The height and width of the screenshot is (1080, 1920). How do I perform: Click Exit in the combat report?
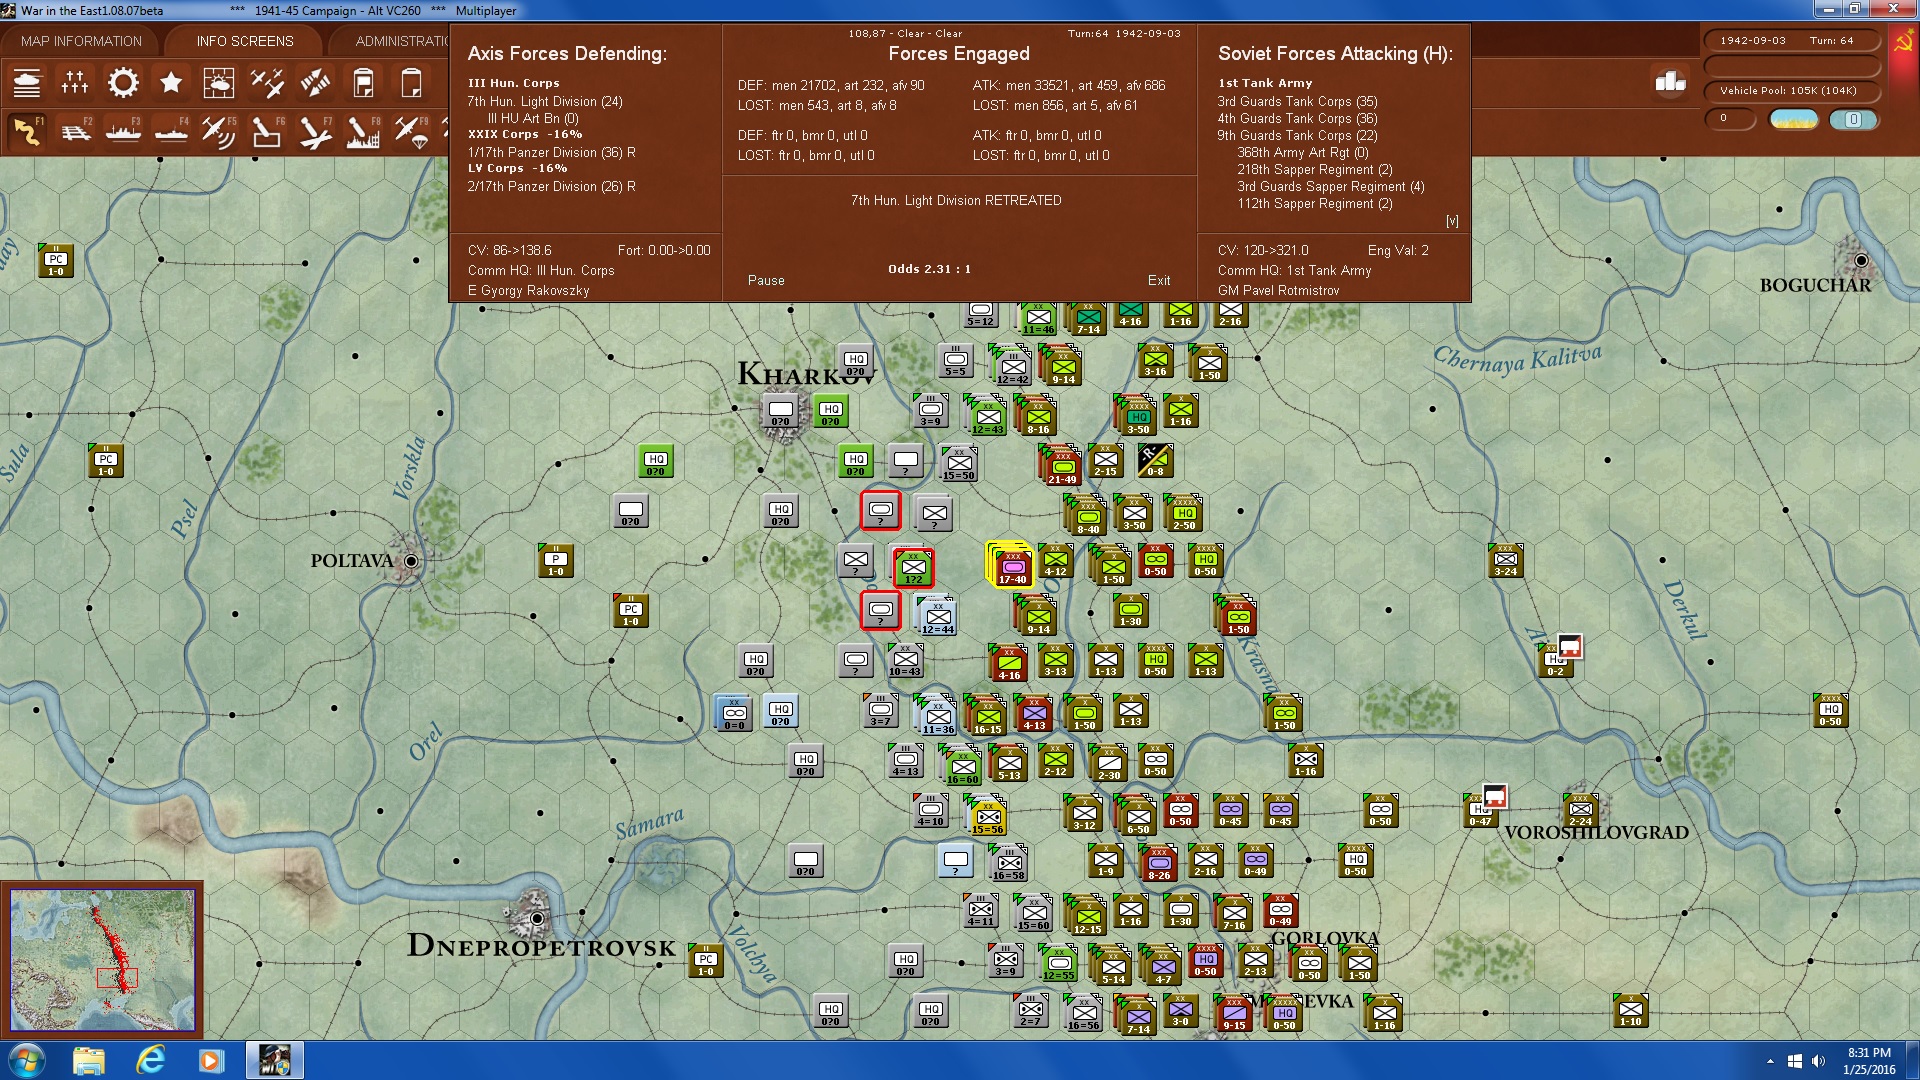pyautogui.click(x=1159, y=281)
